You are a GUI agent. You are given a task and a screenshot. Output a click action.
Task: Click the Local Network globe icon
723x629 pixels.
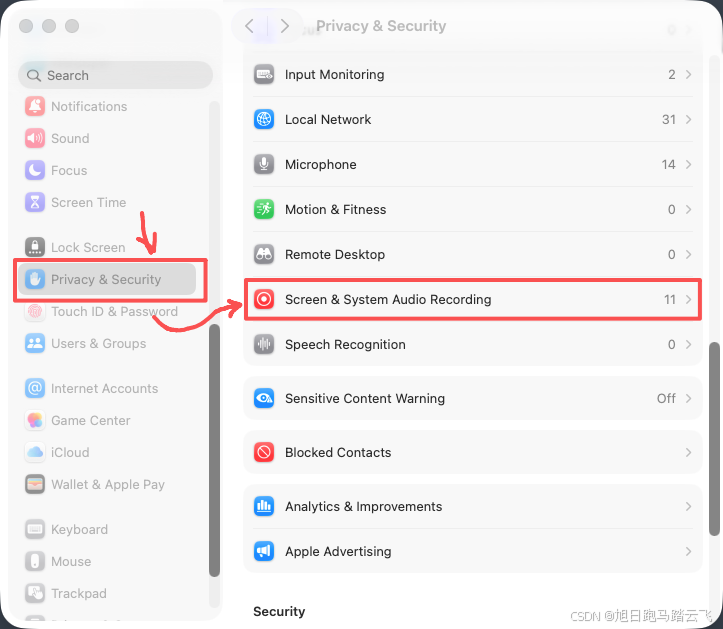click(264, 119)
